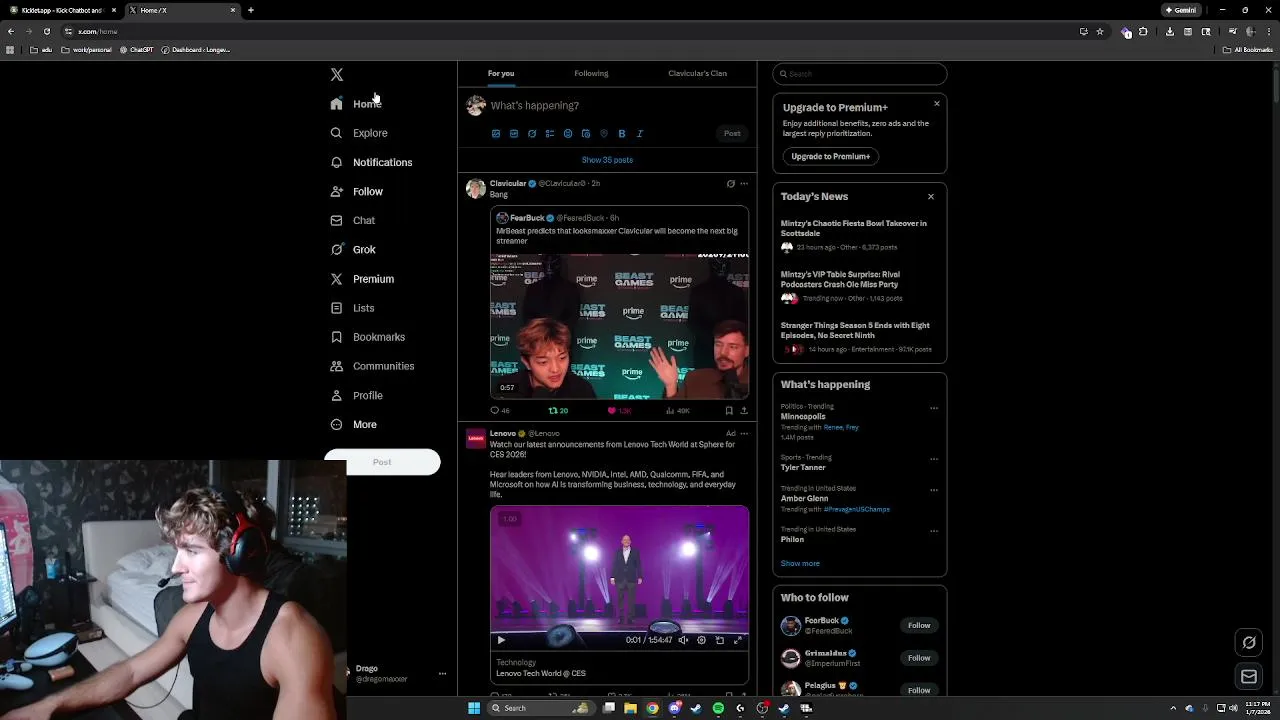
Task: Tag location in the composer
Action: point(604,133)
